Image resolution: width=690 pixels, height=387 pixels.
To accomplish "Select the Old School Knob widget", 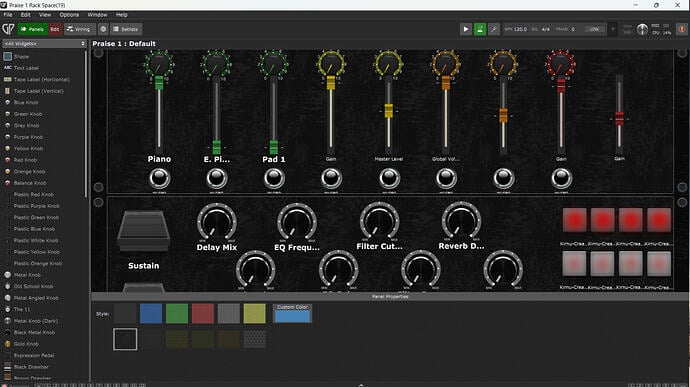I will click(x=33, y=286).
